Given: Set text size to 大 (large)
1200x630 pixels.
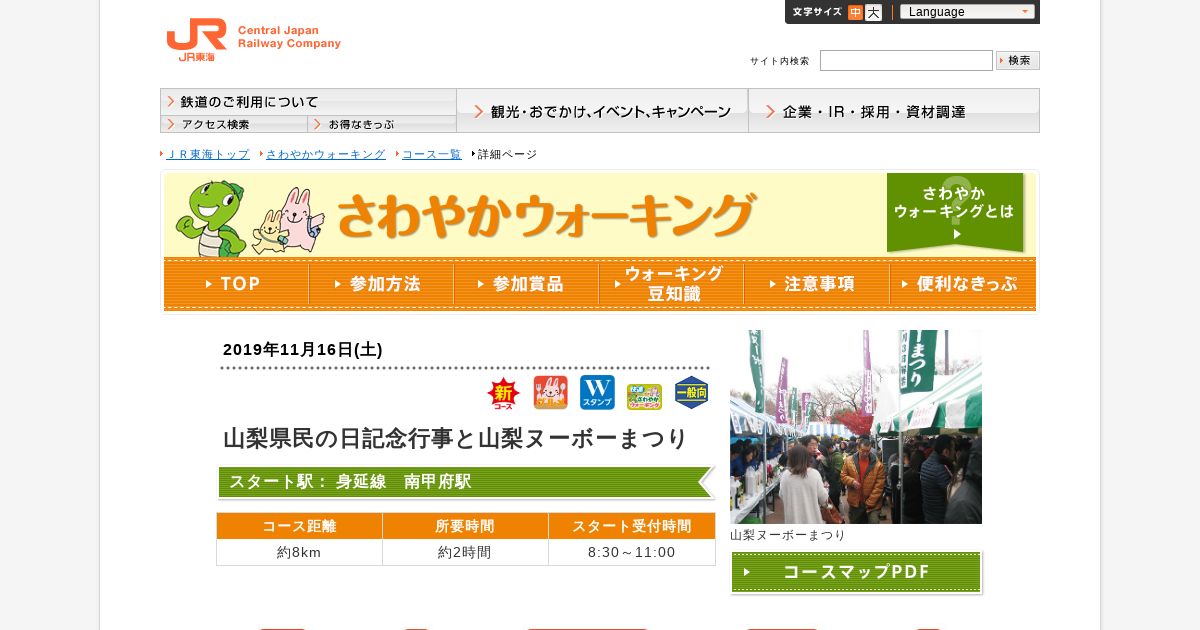Looking at the screenshot, I should click(873, 12).
